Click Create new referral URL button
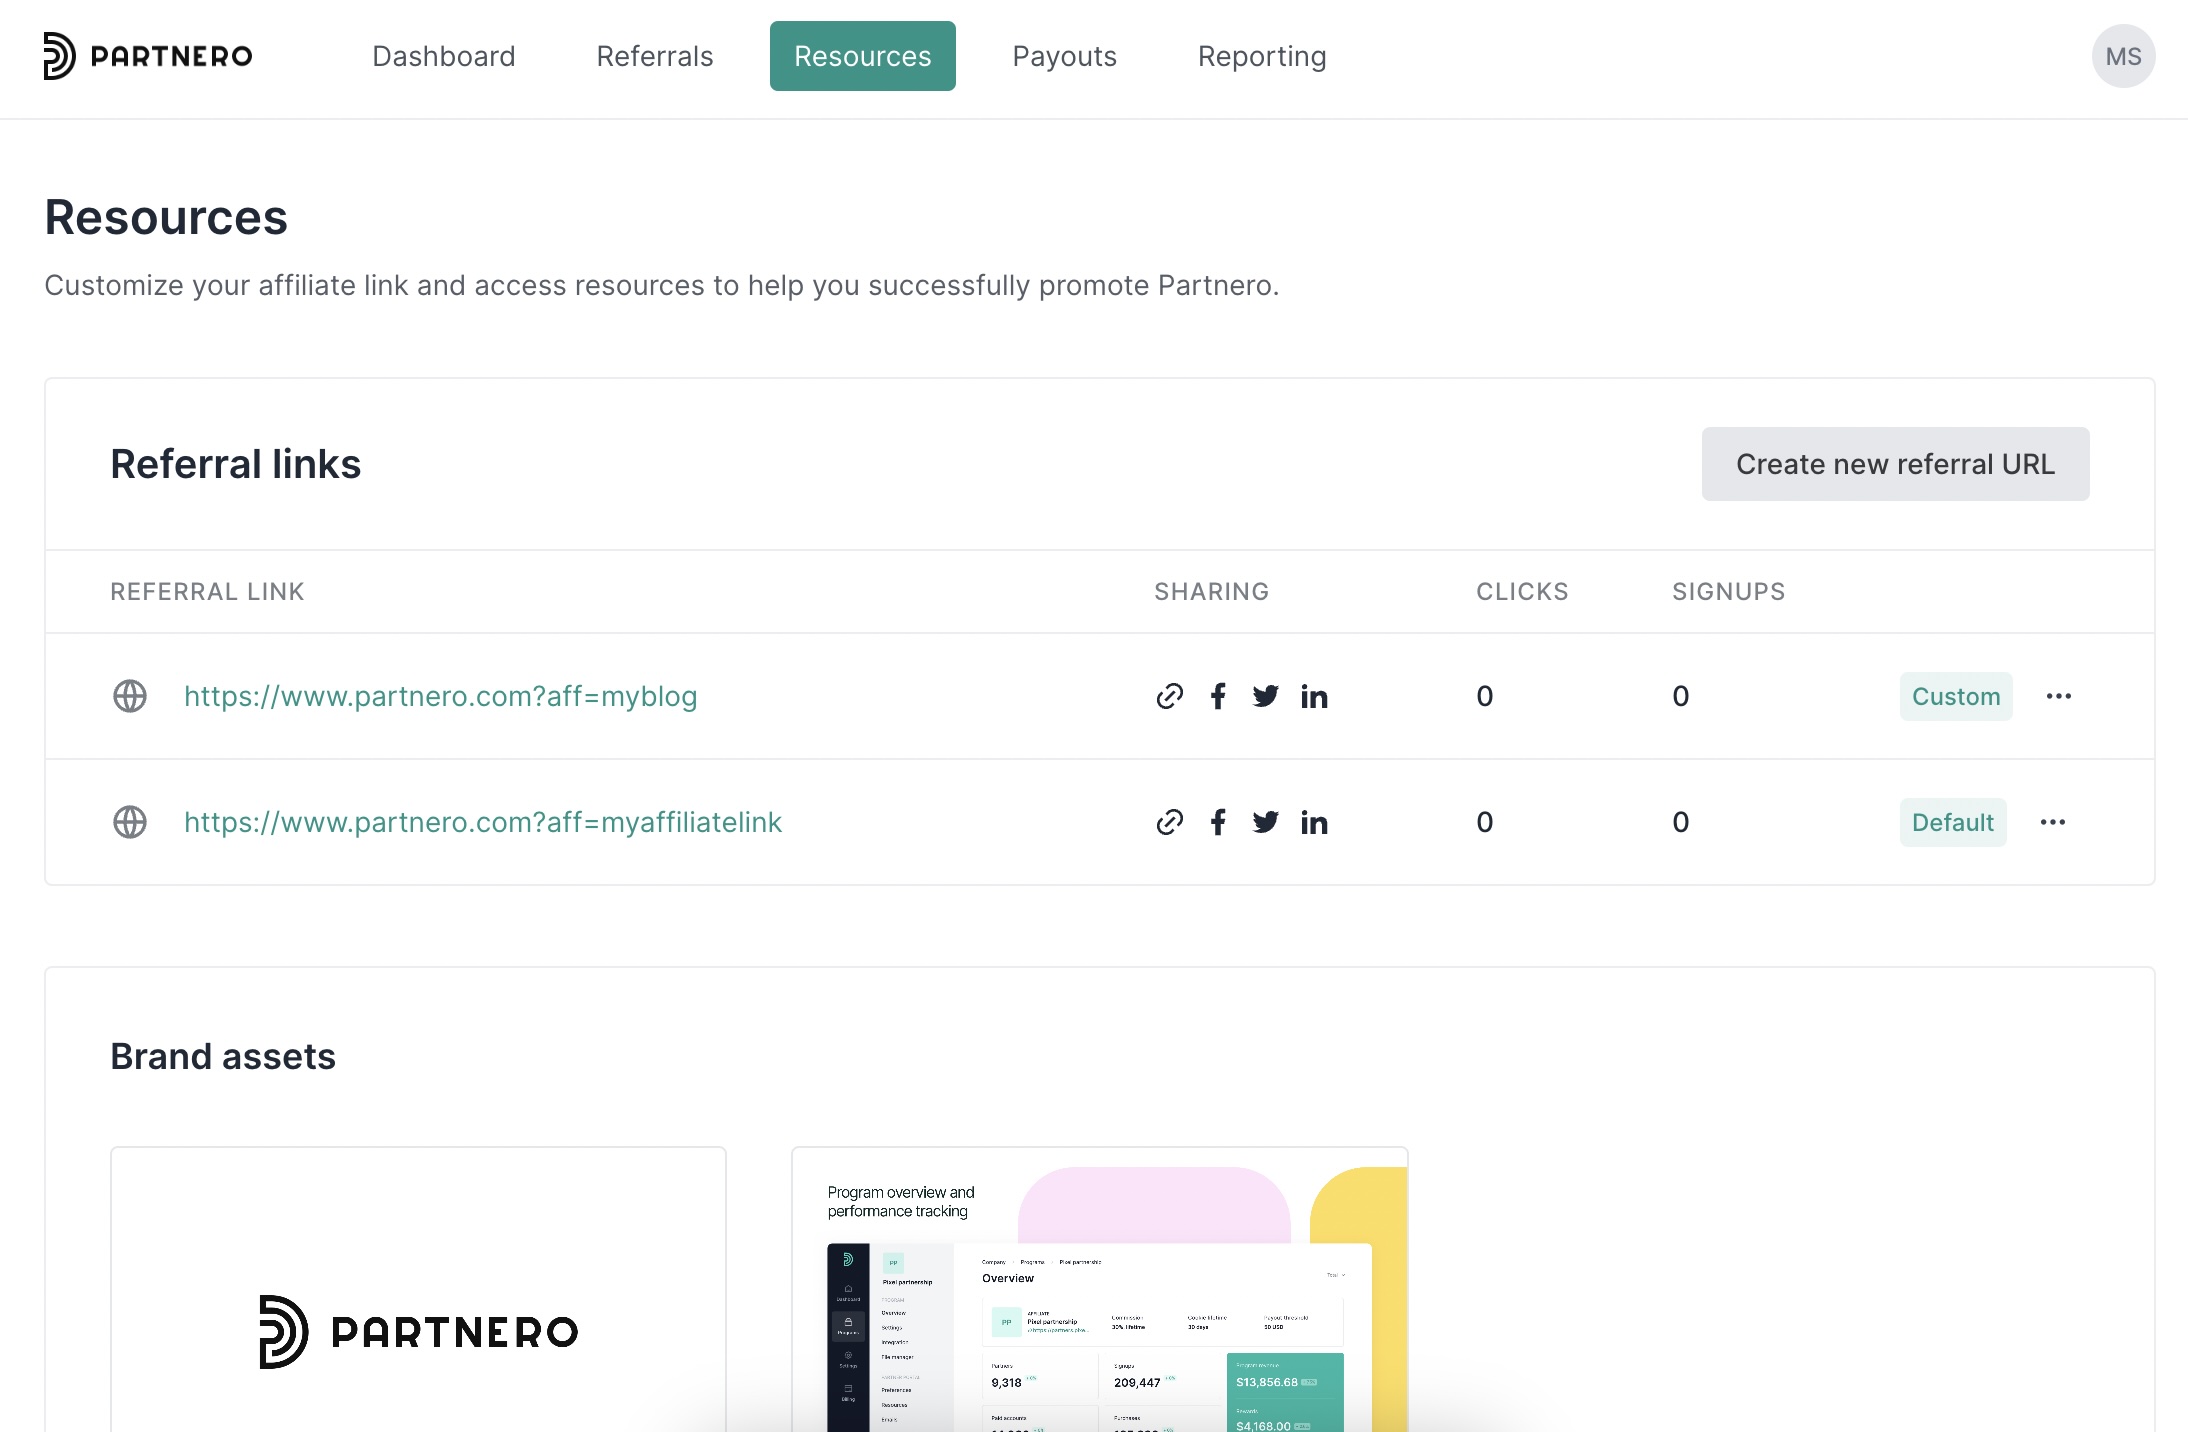The image size is (2188, 1432). click(1895, 464)
